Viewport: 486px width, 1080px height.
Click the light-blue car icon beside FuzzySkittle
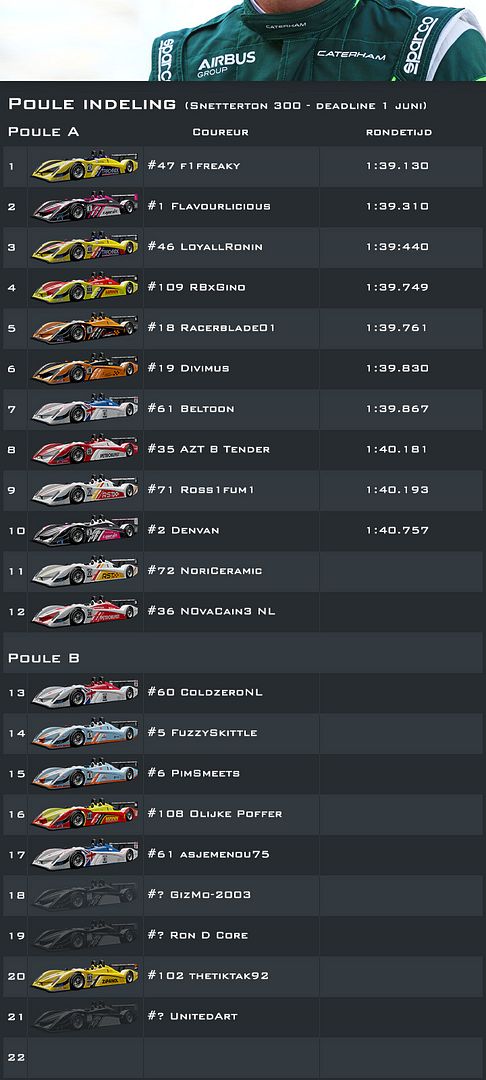coord(85,733)
